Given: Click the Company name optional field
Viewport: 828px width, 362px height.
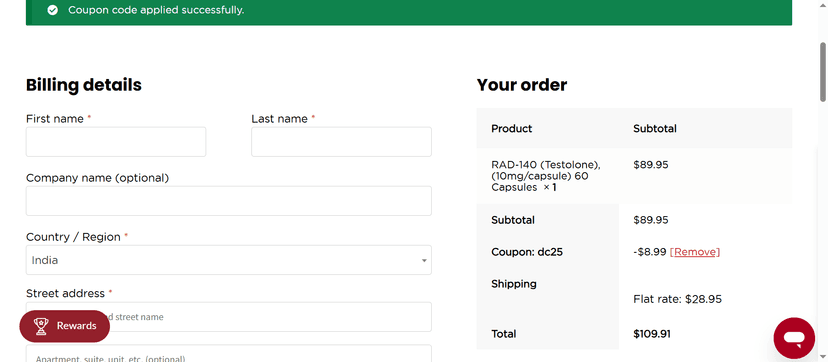Looking at the screenshot, I should point(229,201).
